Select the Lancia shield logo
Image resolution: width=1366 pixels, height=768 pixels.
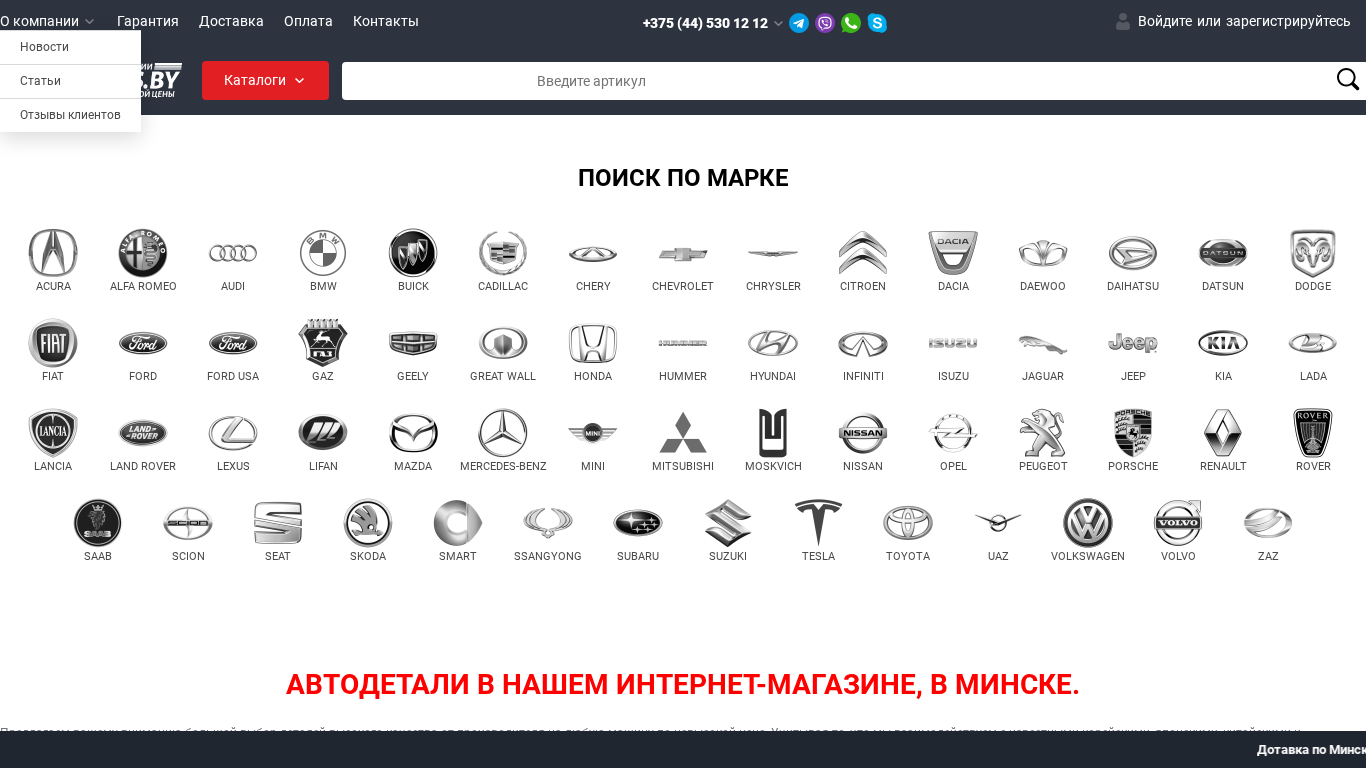(x=53, y=433)
